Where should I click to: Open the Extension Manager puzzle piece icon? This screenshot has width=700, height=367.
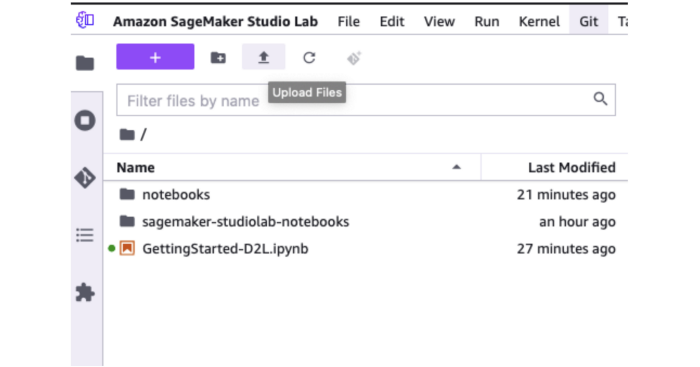(x=85, y=292)
